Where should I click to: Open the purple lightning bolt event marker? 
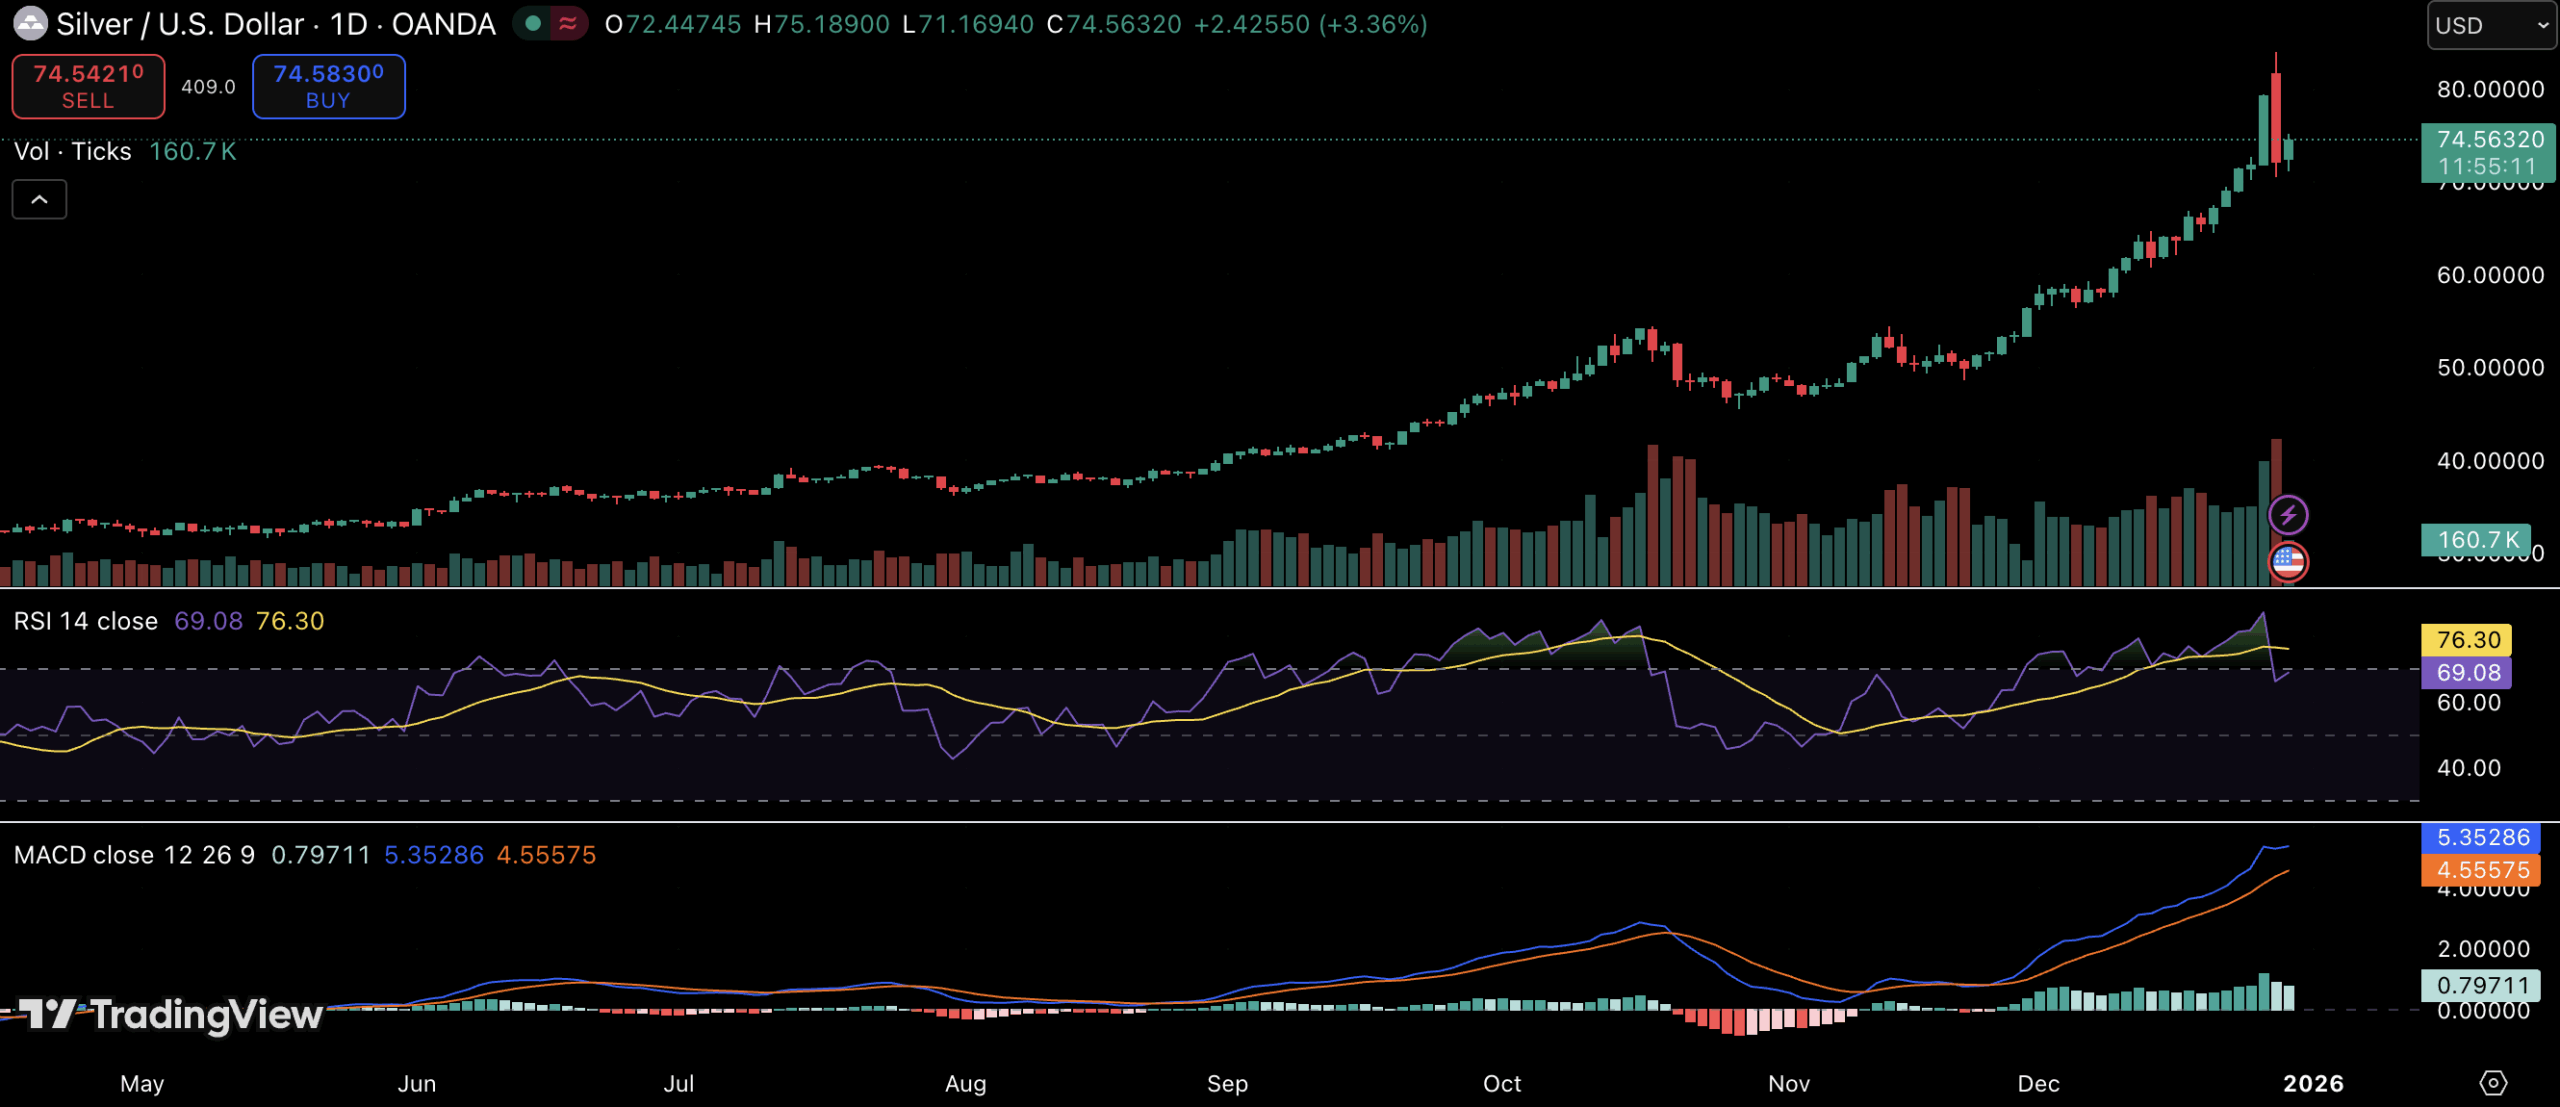pos(2288,515)
